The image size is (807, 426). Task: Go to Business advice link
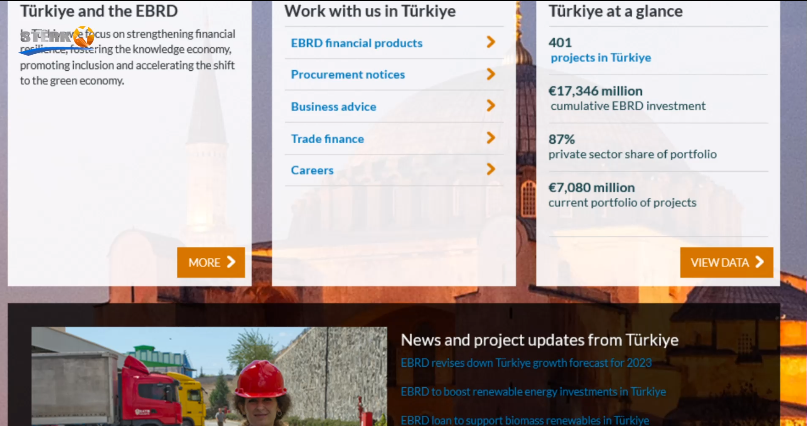point(334,106)
